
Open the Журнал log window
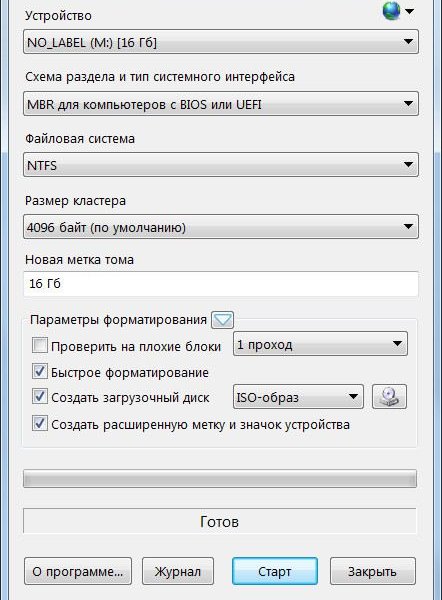click(178, 571)
